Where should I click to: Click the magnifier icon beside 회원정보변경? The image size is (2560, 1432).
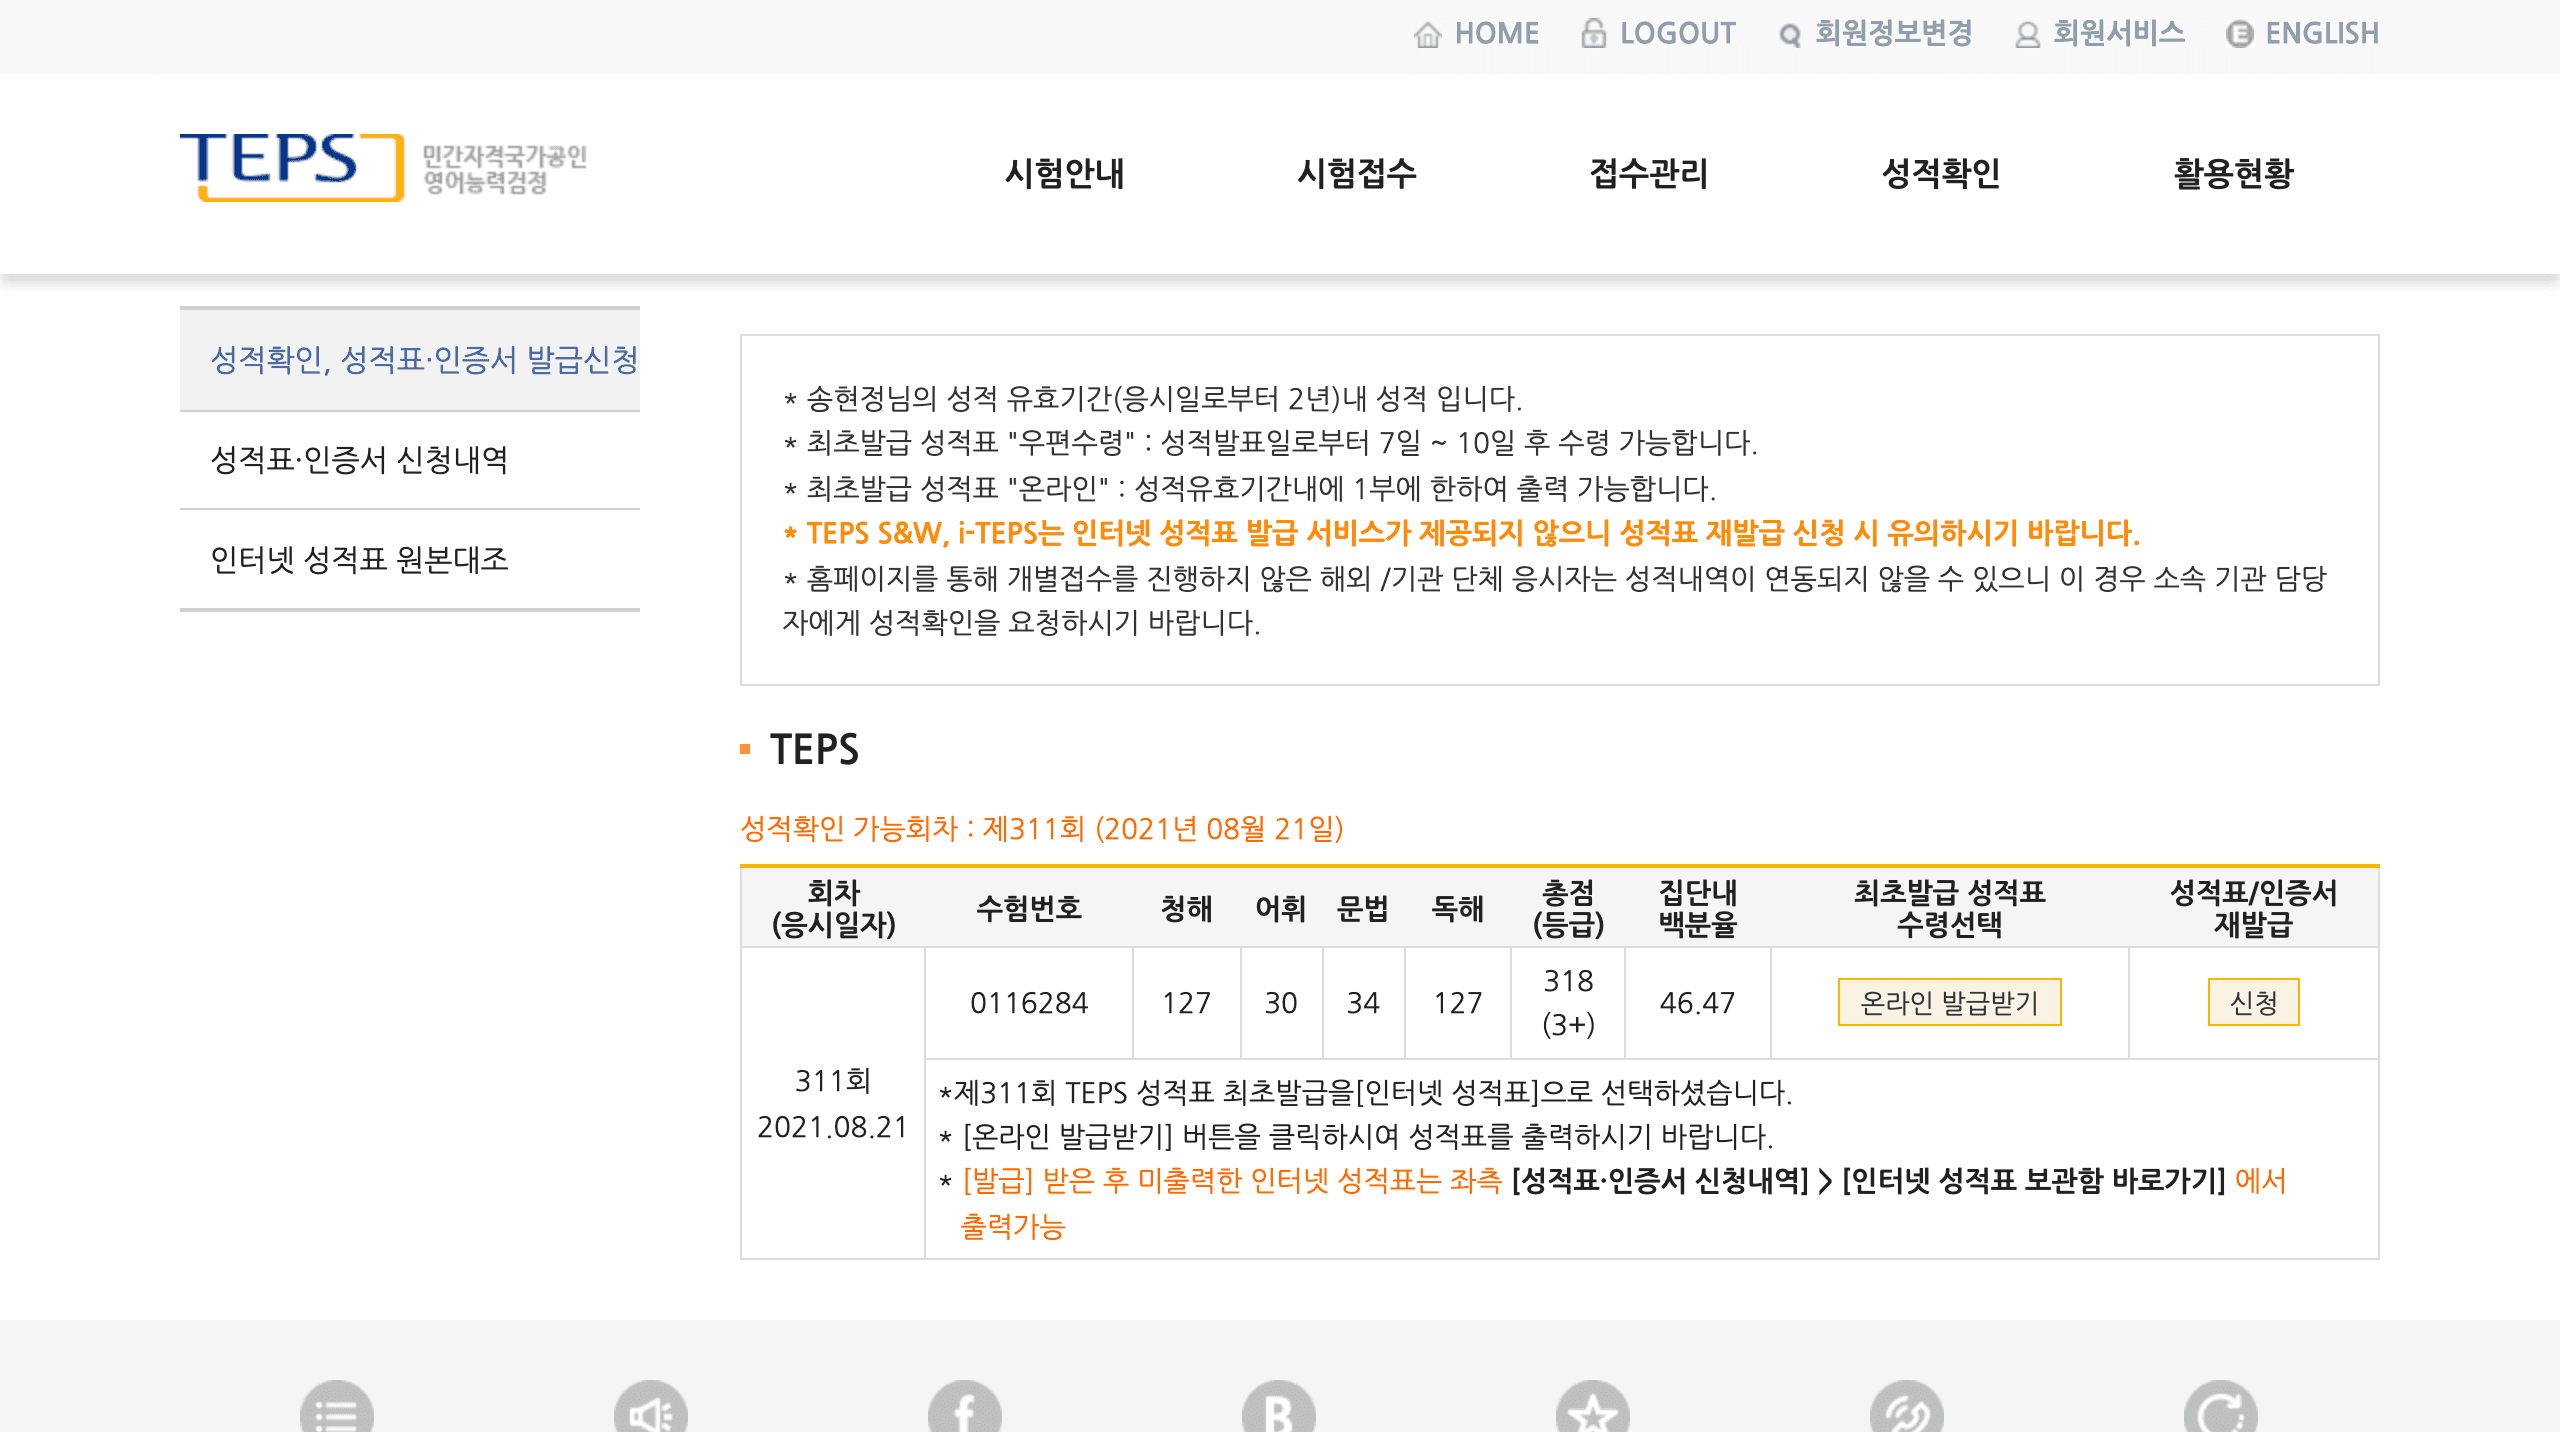(x=1789, y=36)
